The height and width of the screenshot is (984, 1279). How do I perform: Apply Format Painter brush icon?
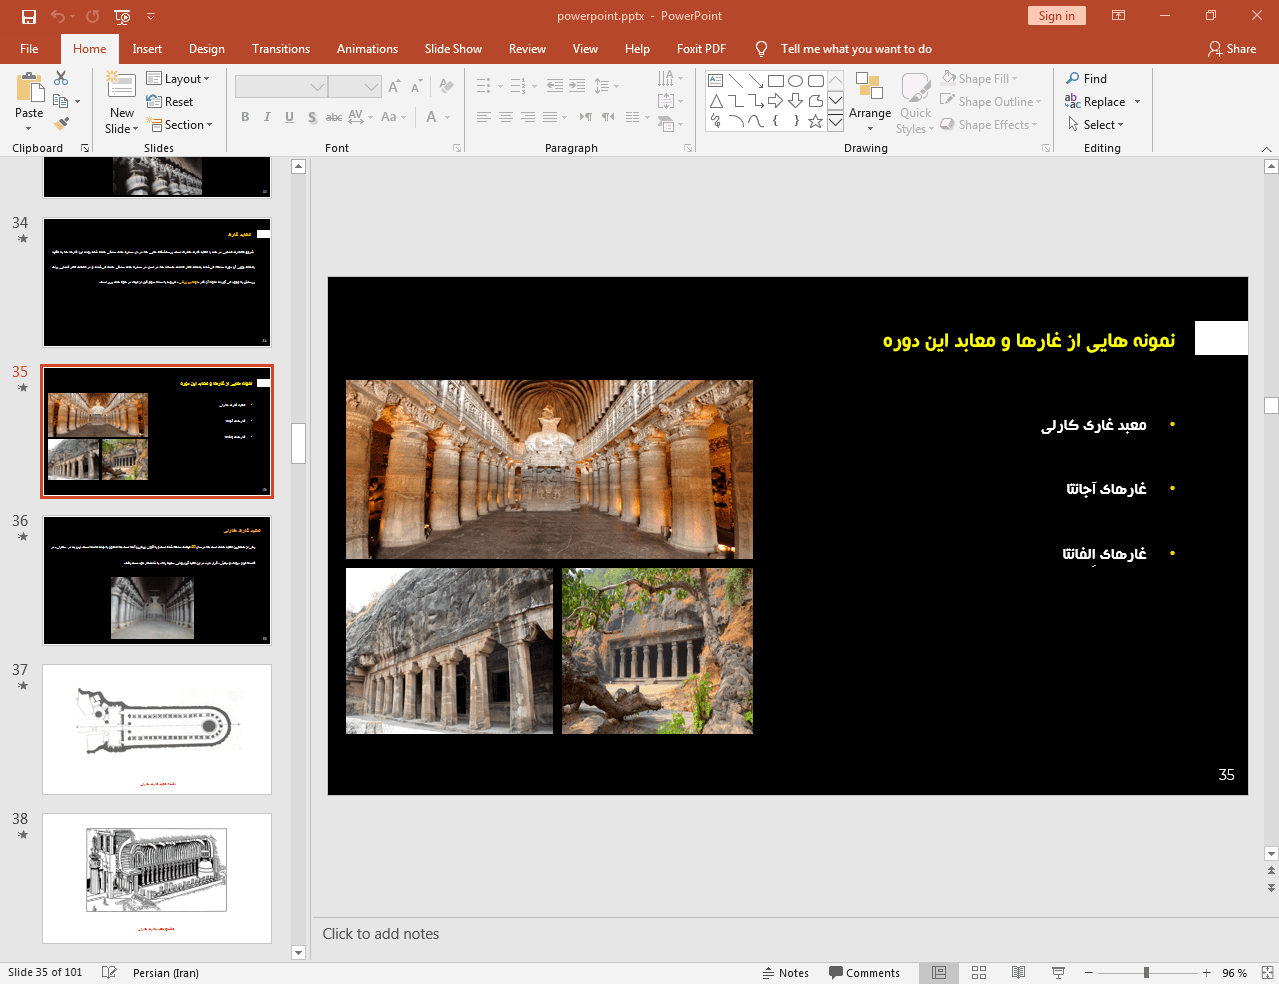click(61, 124)
